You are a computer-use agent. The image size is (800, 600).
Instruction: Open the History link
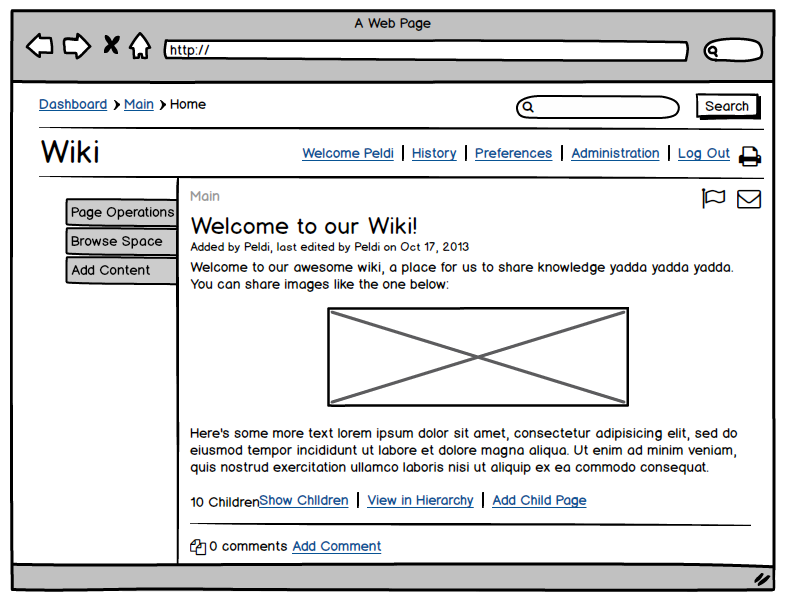pos(434,153)
